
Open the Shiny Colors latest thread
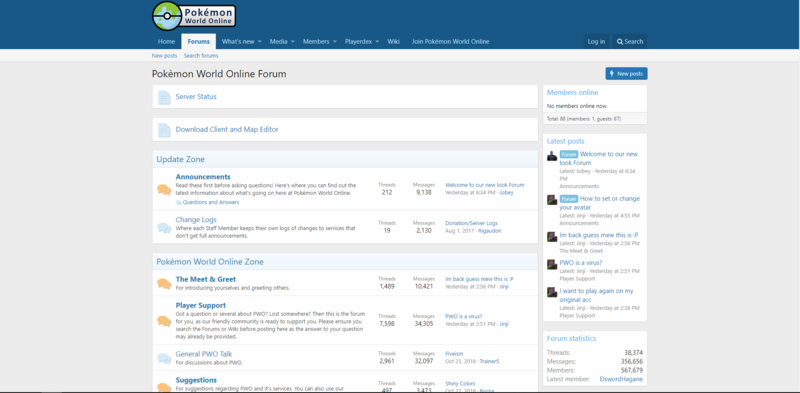(x=460, y=384)
